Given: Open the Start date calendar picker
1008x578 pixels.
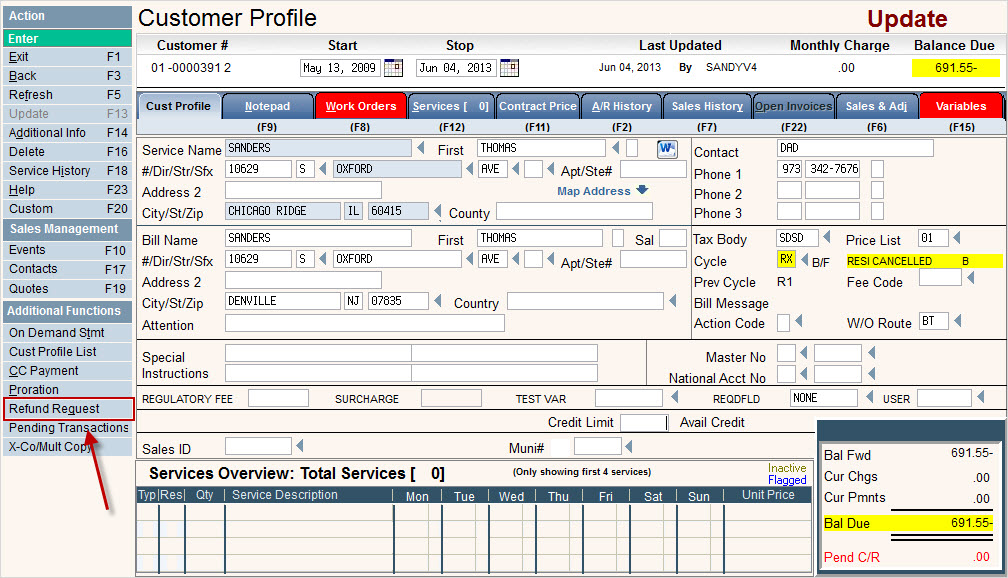Looking at the screenshot, I should (x=393, y=68).
